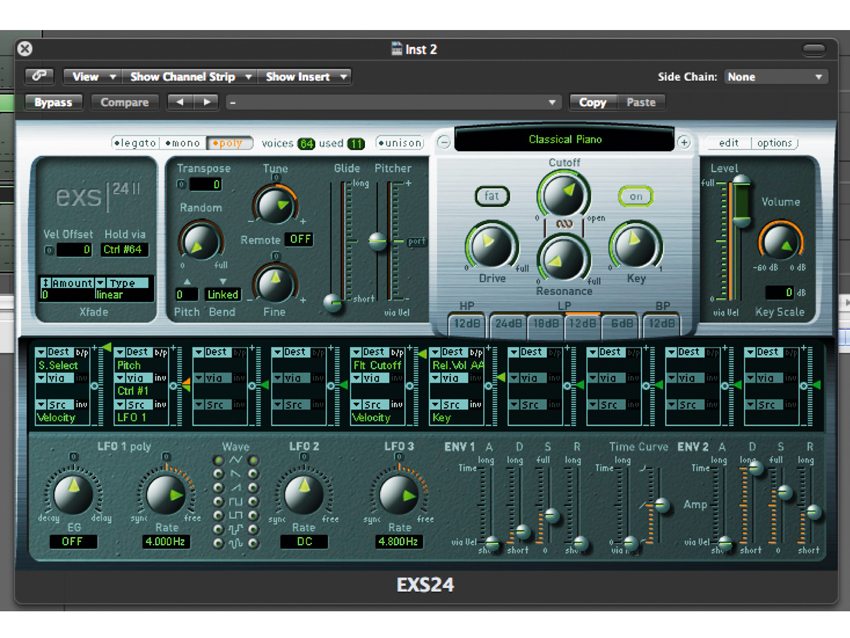Click the Glide slider handle

tap(333, 302)
